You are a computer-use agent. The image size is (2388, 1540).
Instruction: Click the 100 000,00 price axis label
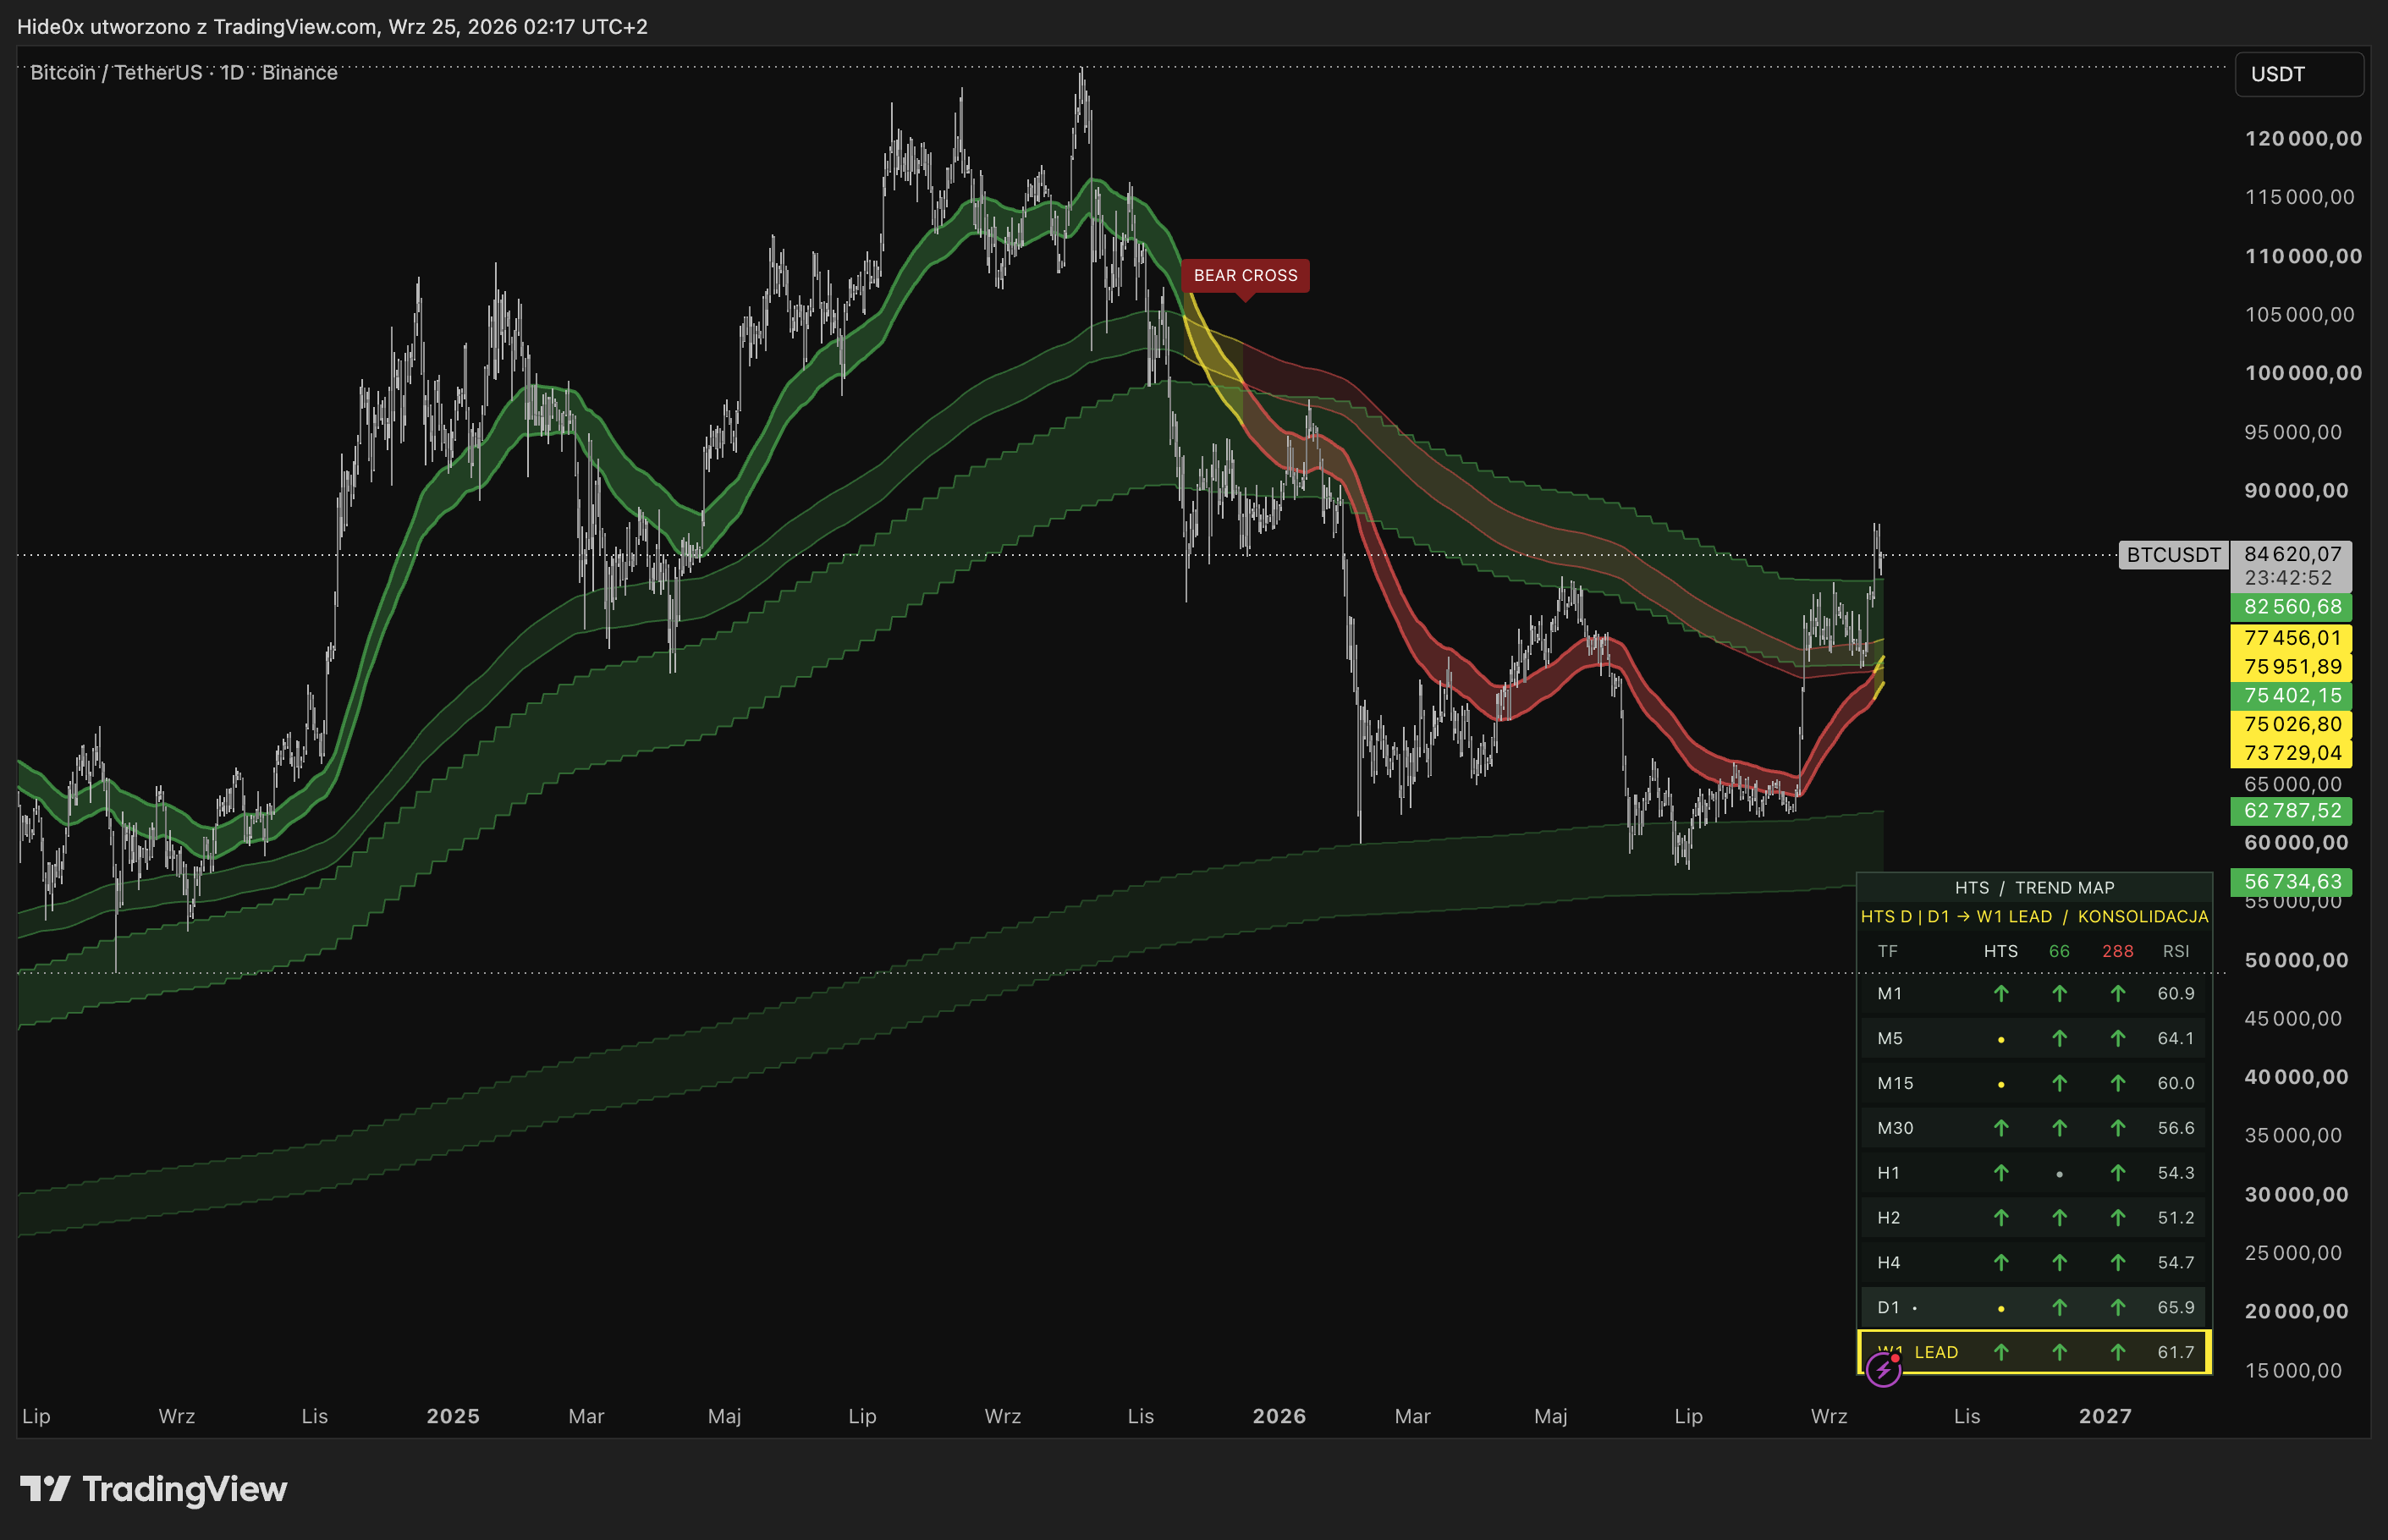(2303, 373)
